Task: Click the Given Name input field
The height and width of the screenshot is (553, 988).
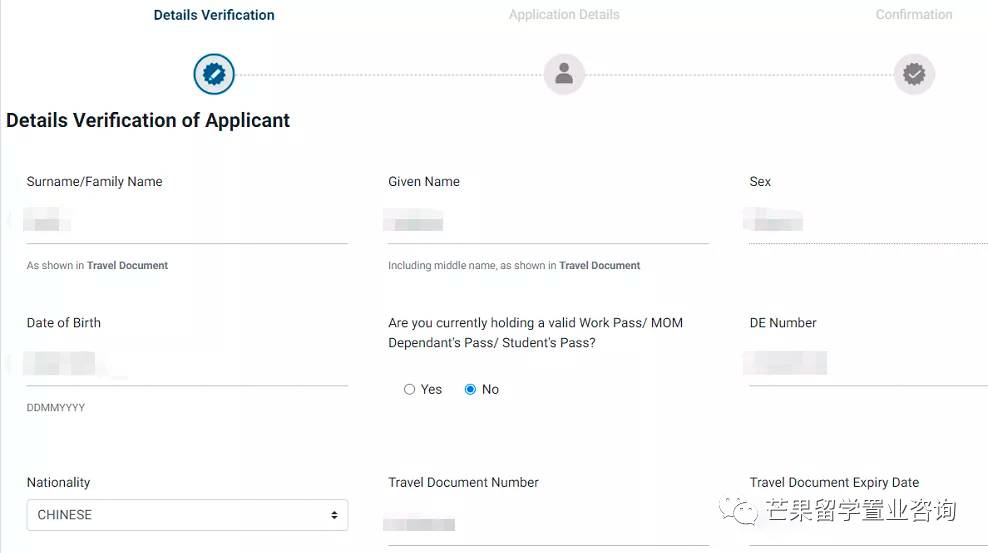Action: point(548,222)
